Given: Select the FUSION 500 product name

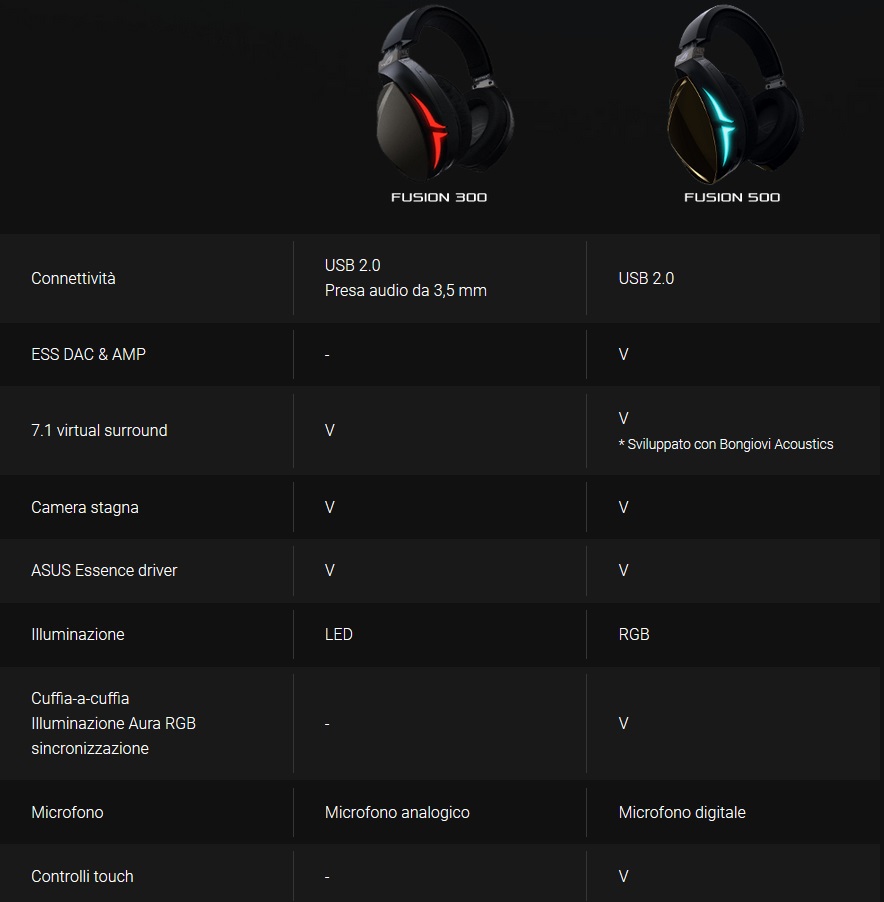Looking at the screenshot, I should tap(732, 197).
